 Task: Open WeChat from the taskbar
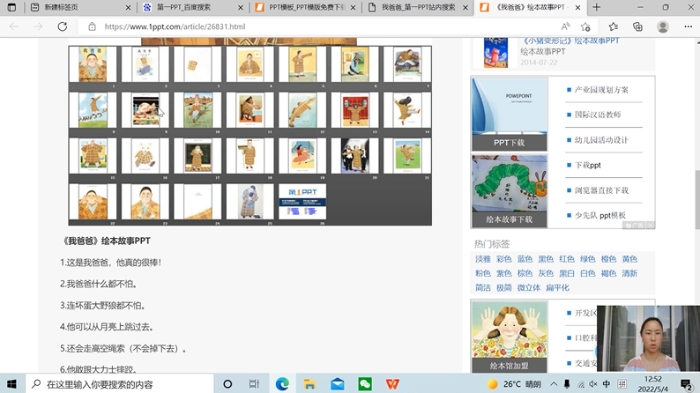(x=365, y=384)
